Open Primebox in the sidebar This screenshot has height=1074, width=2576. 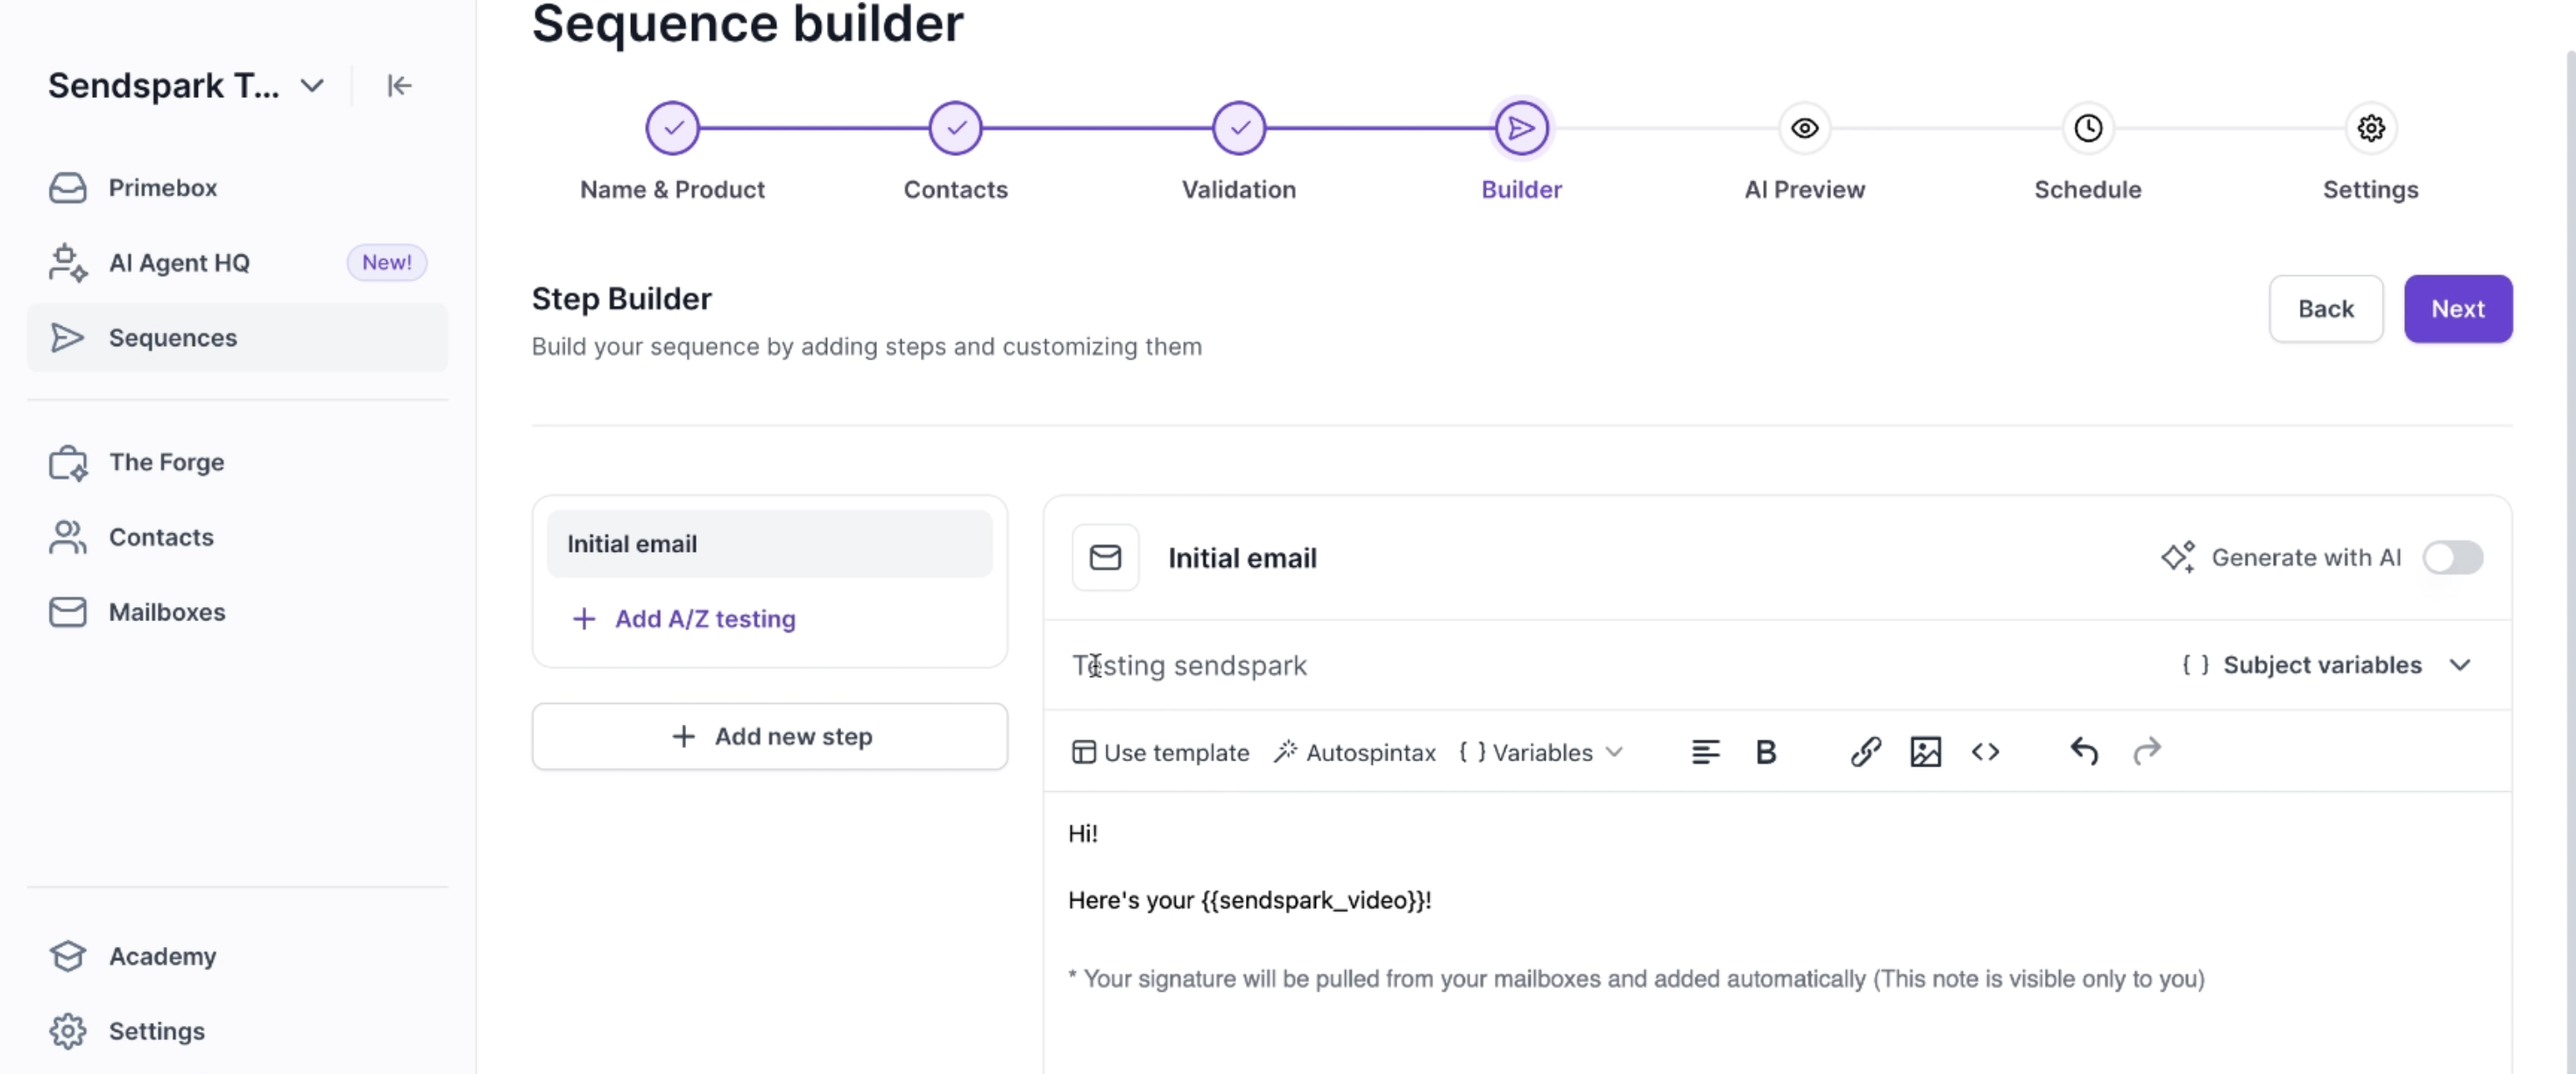(237, 188)
